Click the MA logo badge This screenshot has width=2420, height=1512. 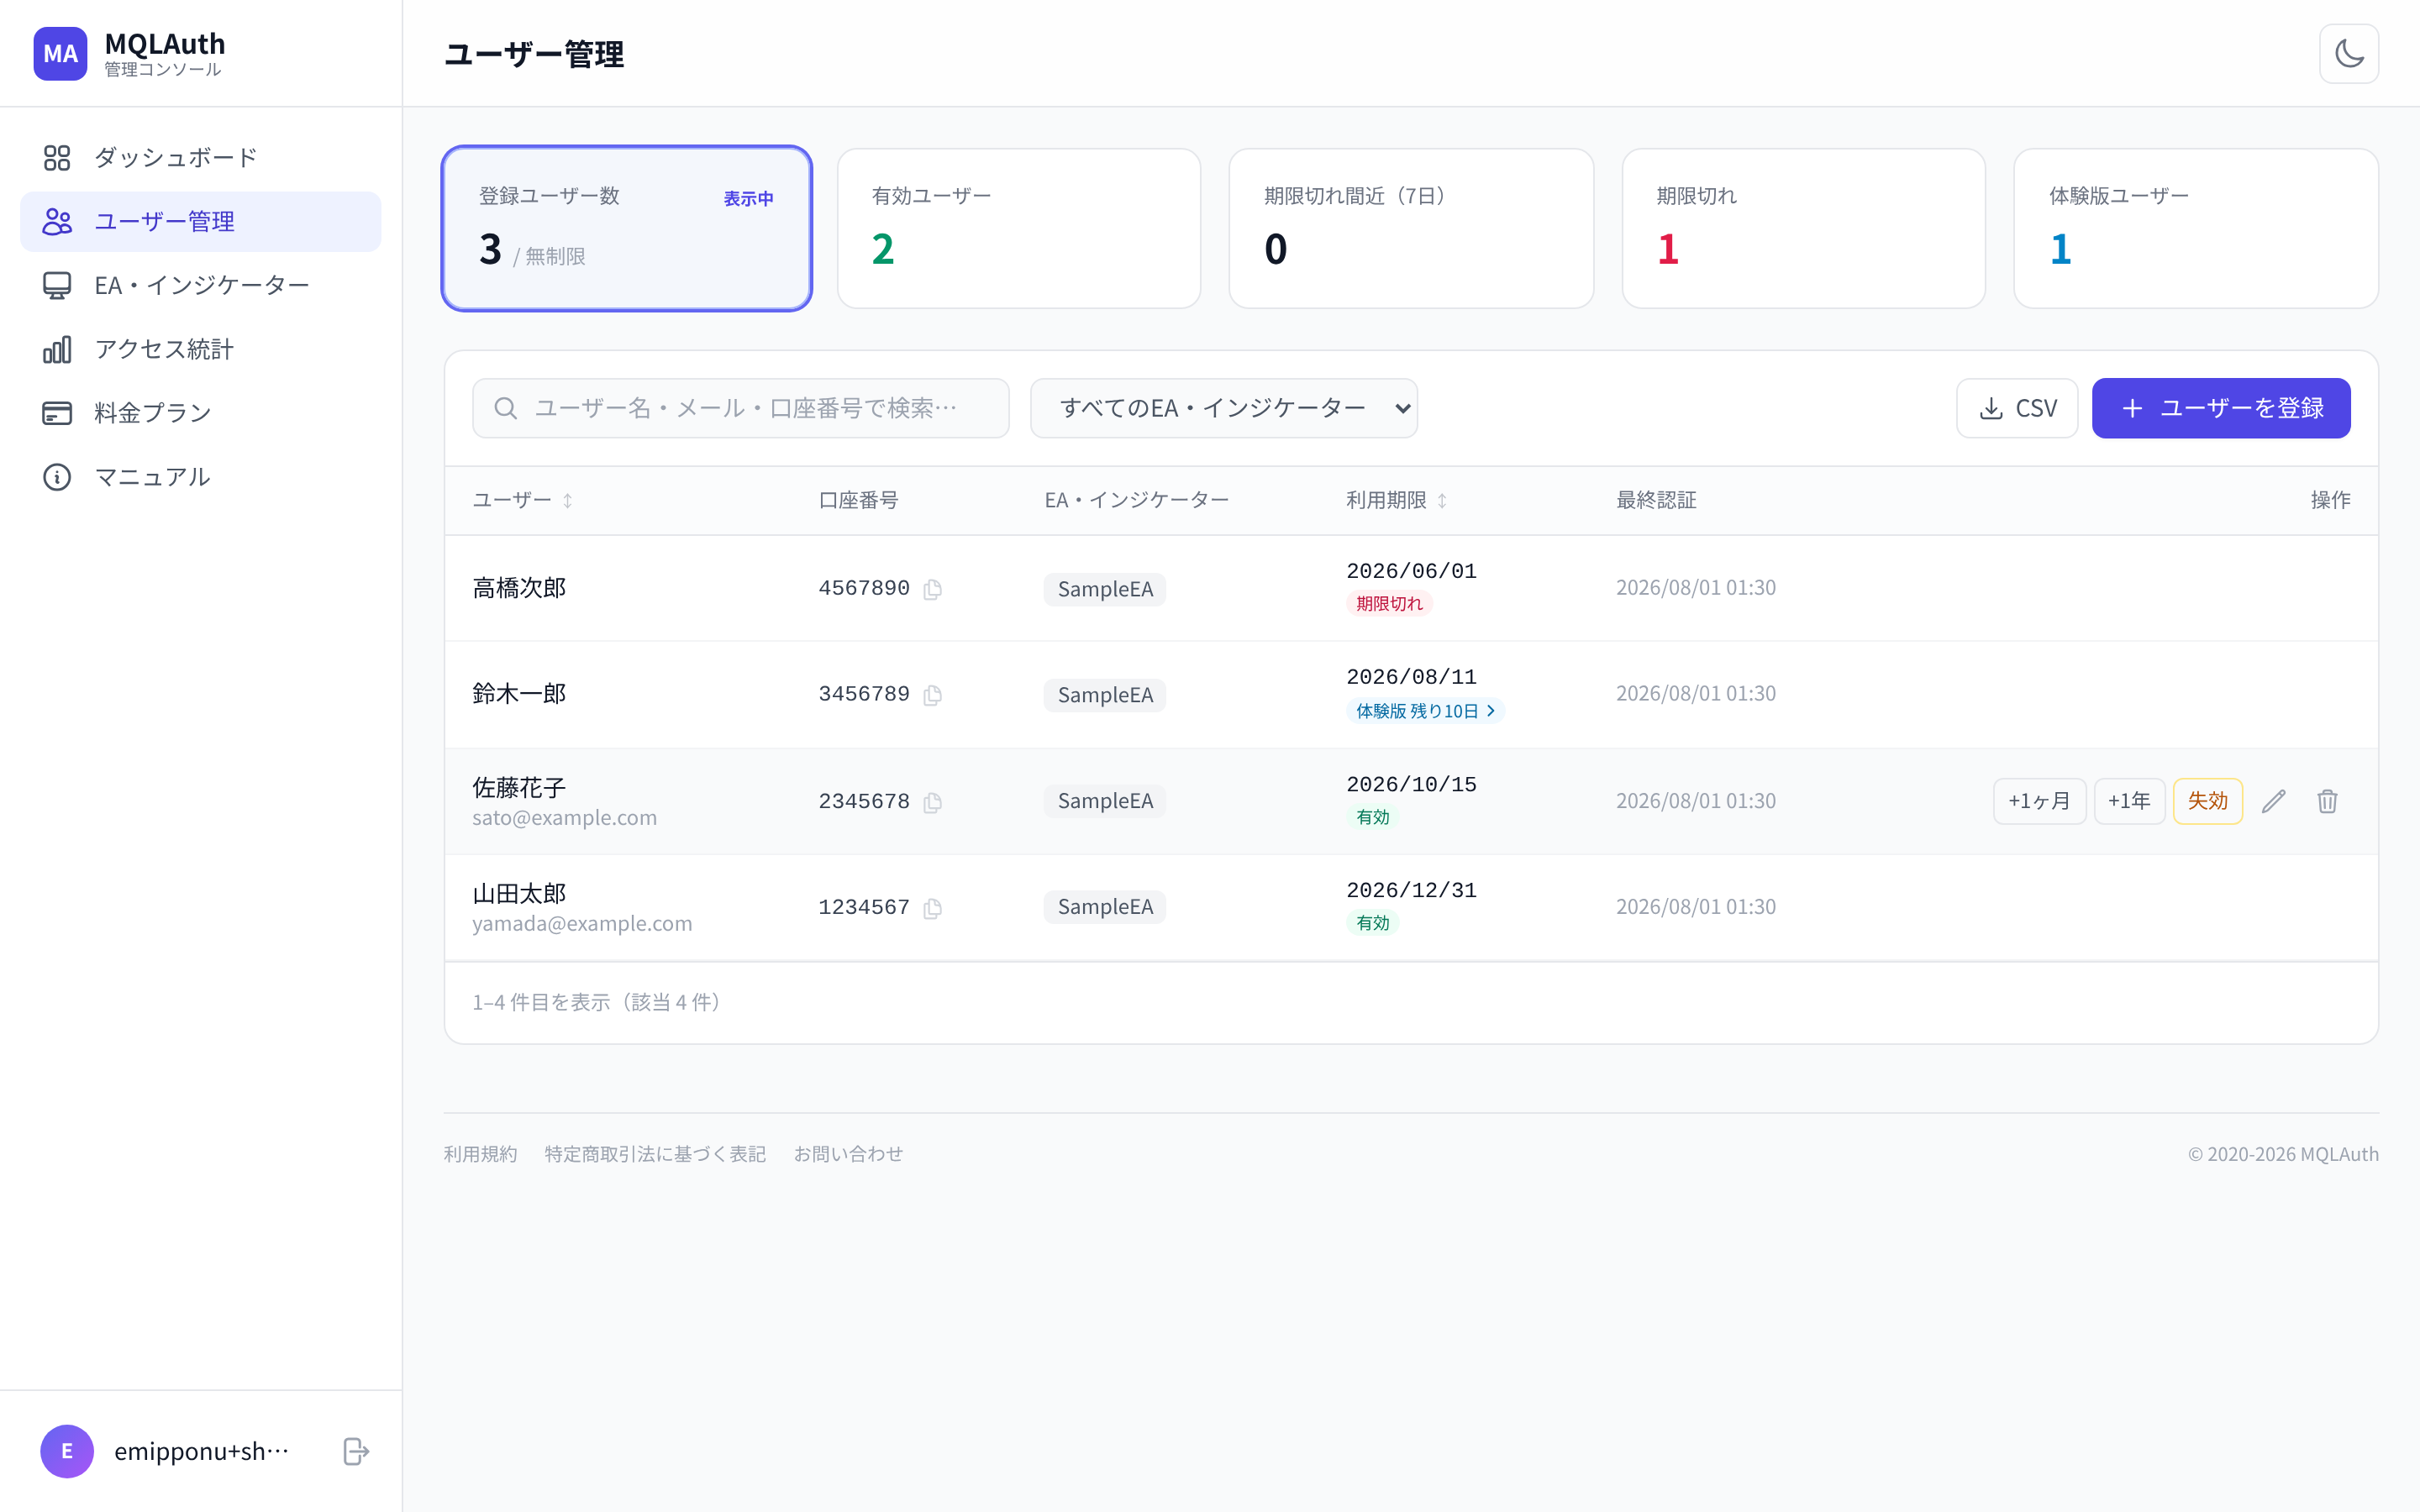point(60,53)
